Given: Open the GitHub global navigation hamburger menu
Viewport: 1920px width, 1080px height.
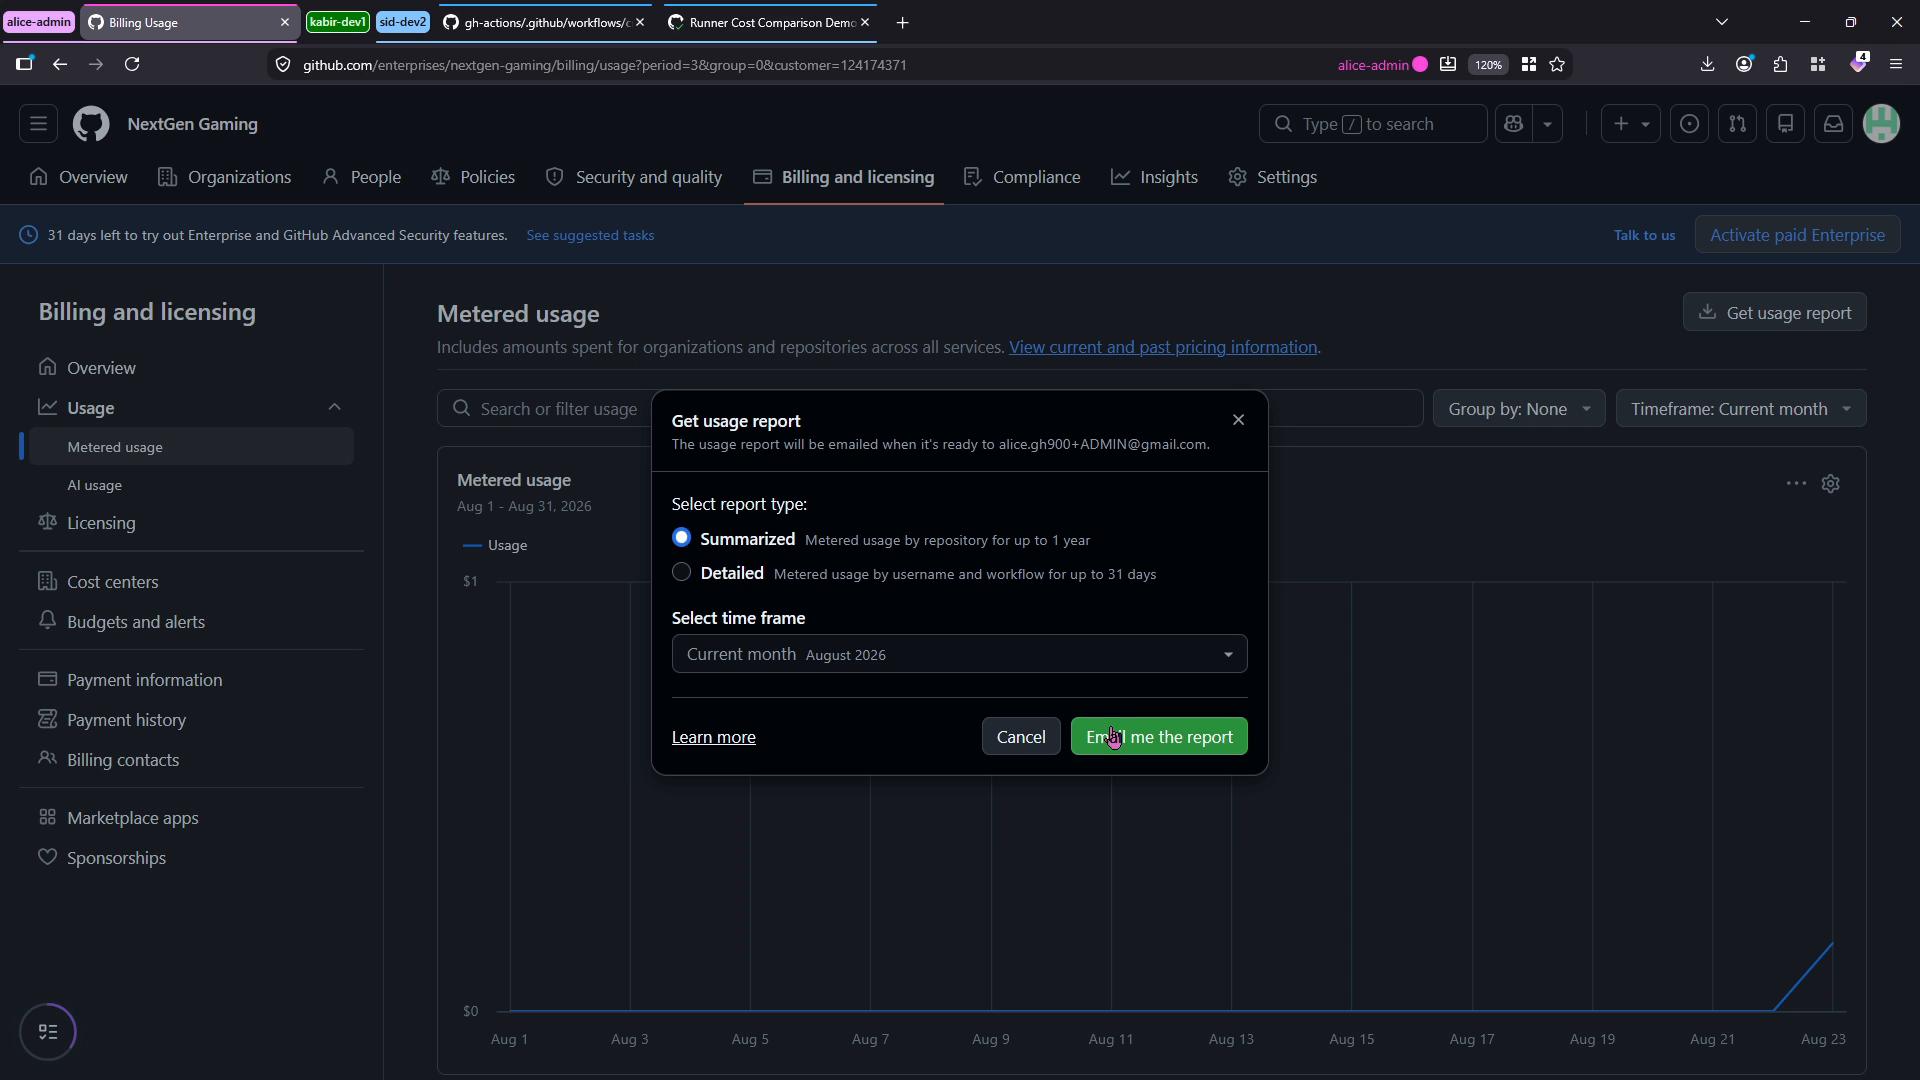Looking at the screenshot, I should pos(38,124).
